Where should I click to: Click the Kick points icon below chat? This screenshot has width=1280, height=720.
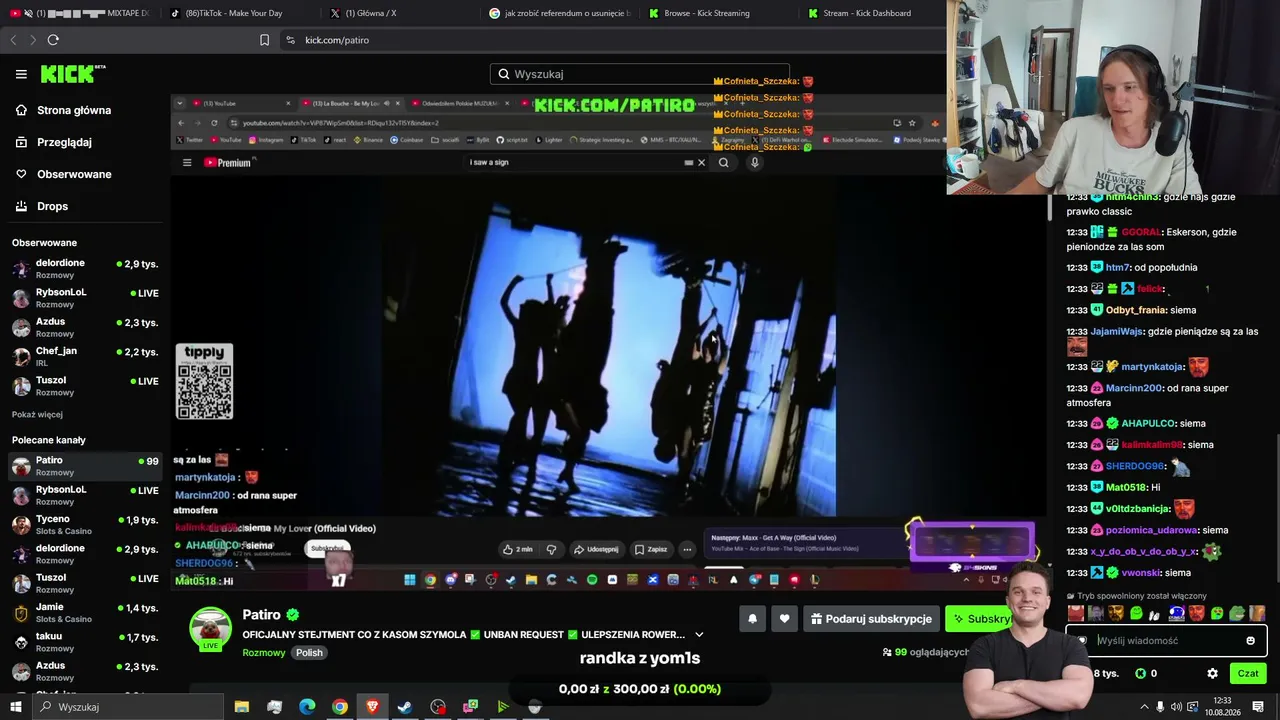click(x=1140, y=673)
